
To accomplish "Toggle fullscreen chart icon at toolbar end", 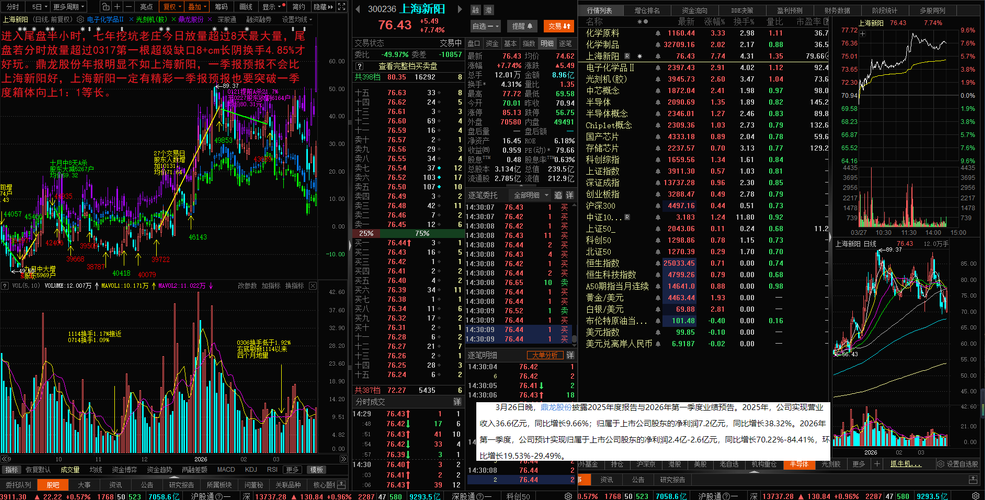I will click(x=342, y=7).
